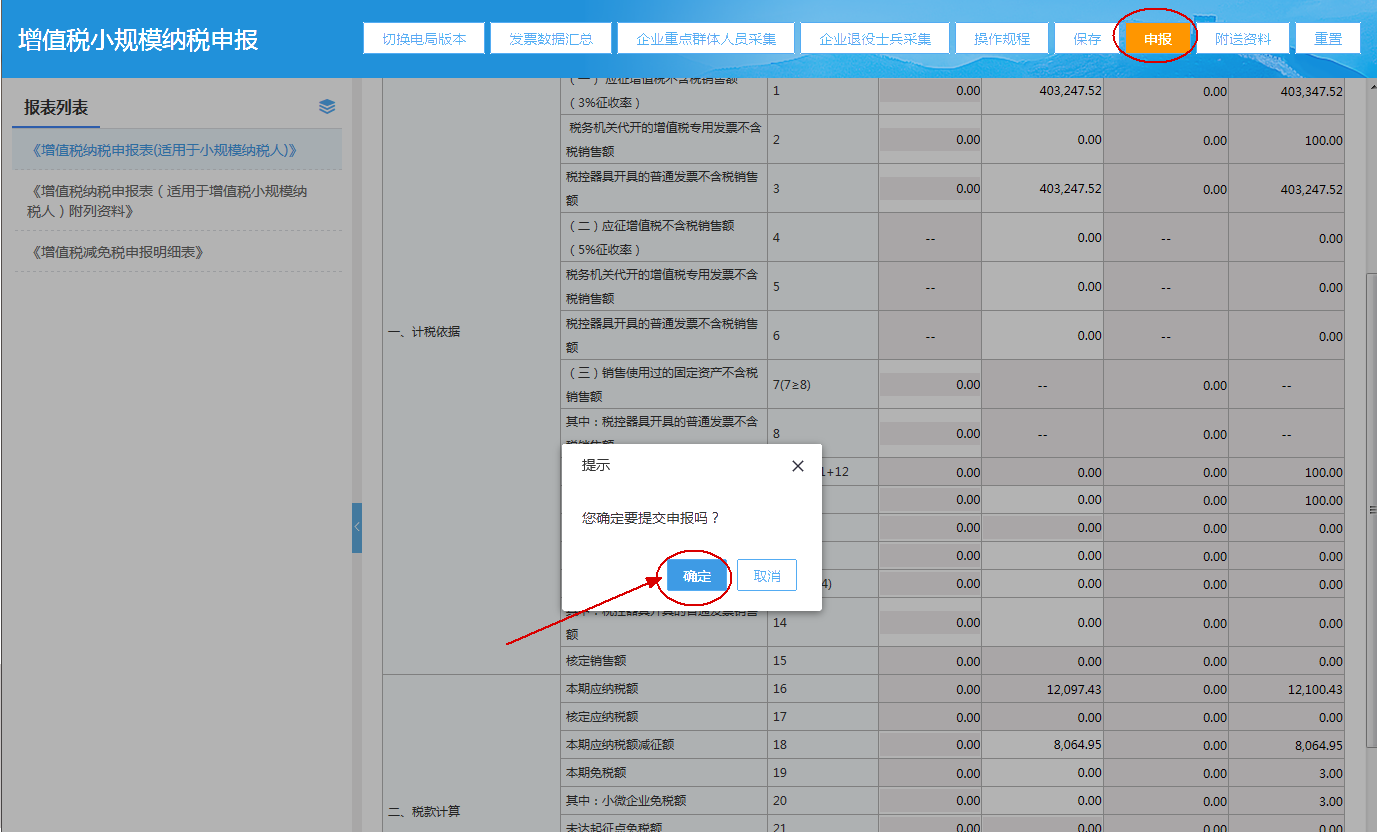Image resolution: width=1377 pixels, height=832 pixels.
Task: Open 切换电局版本 in toolbar
Action: (x=424, y=39)
